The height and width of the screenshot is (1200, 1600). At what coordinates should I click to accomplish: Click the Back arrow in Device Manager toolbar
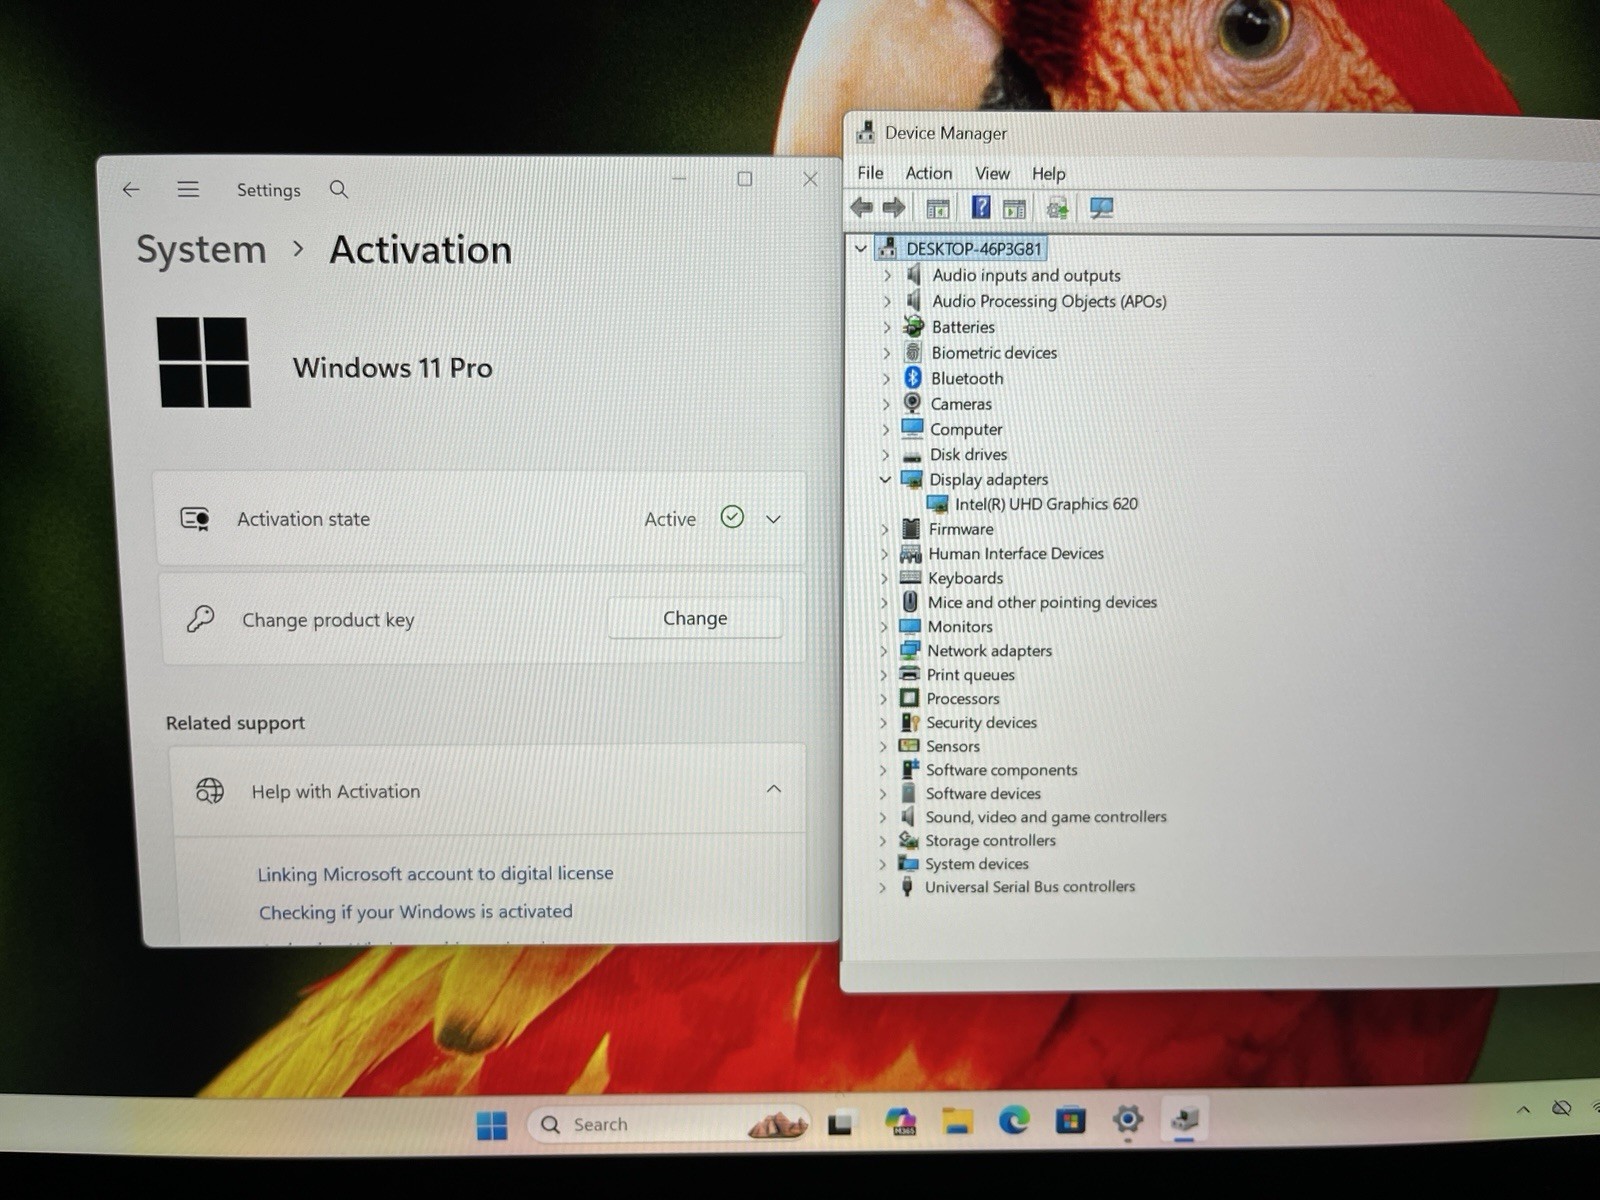click(x=861, y=208)
